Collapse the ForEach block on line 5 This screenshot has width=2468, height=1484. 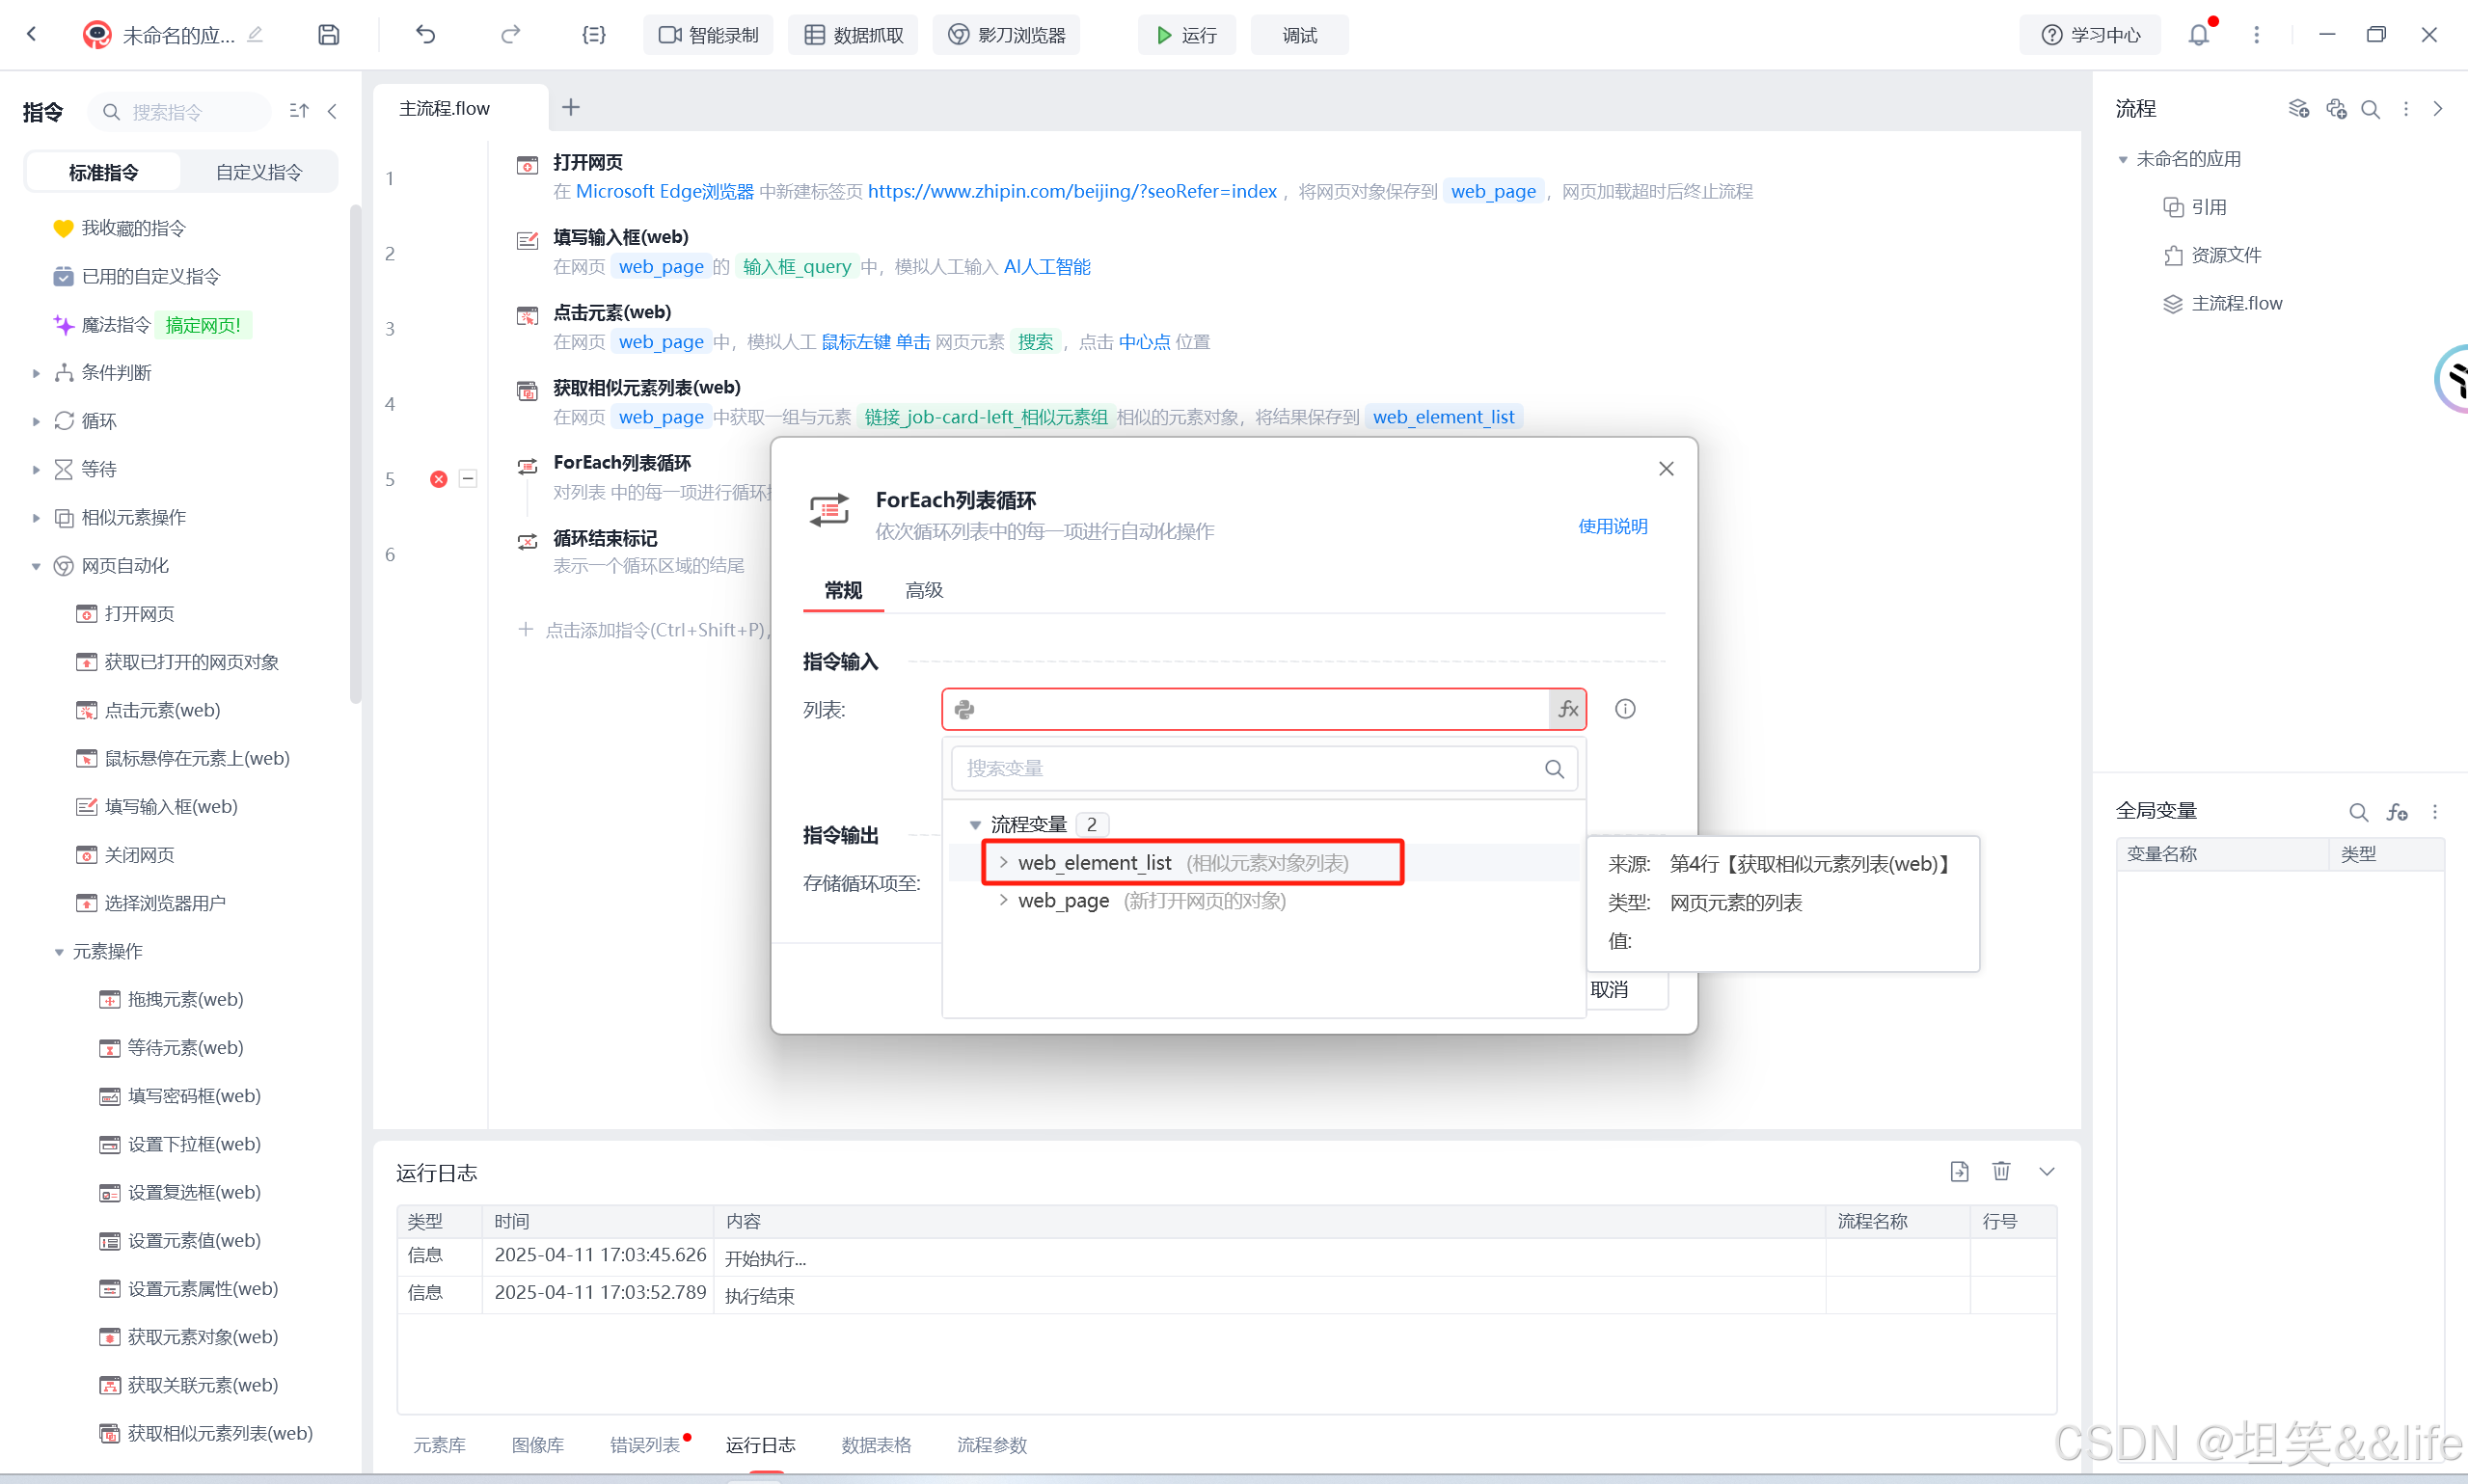(x=468, y=479)
